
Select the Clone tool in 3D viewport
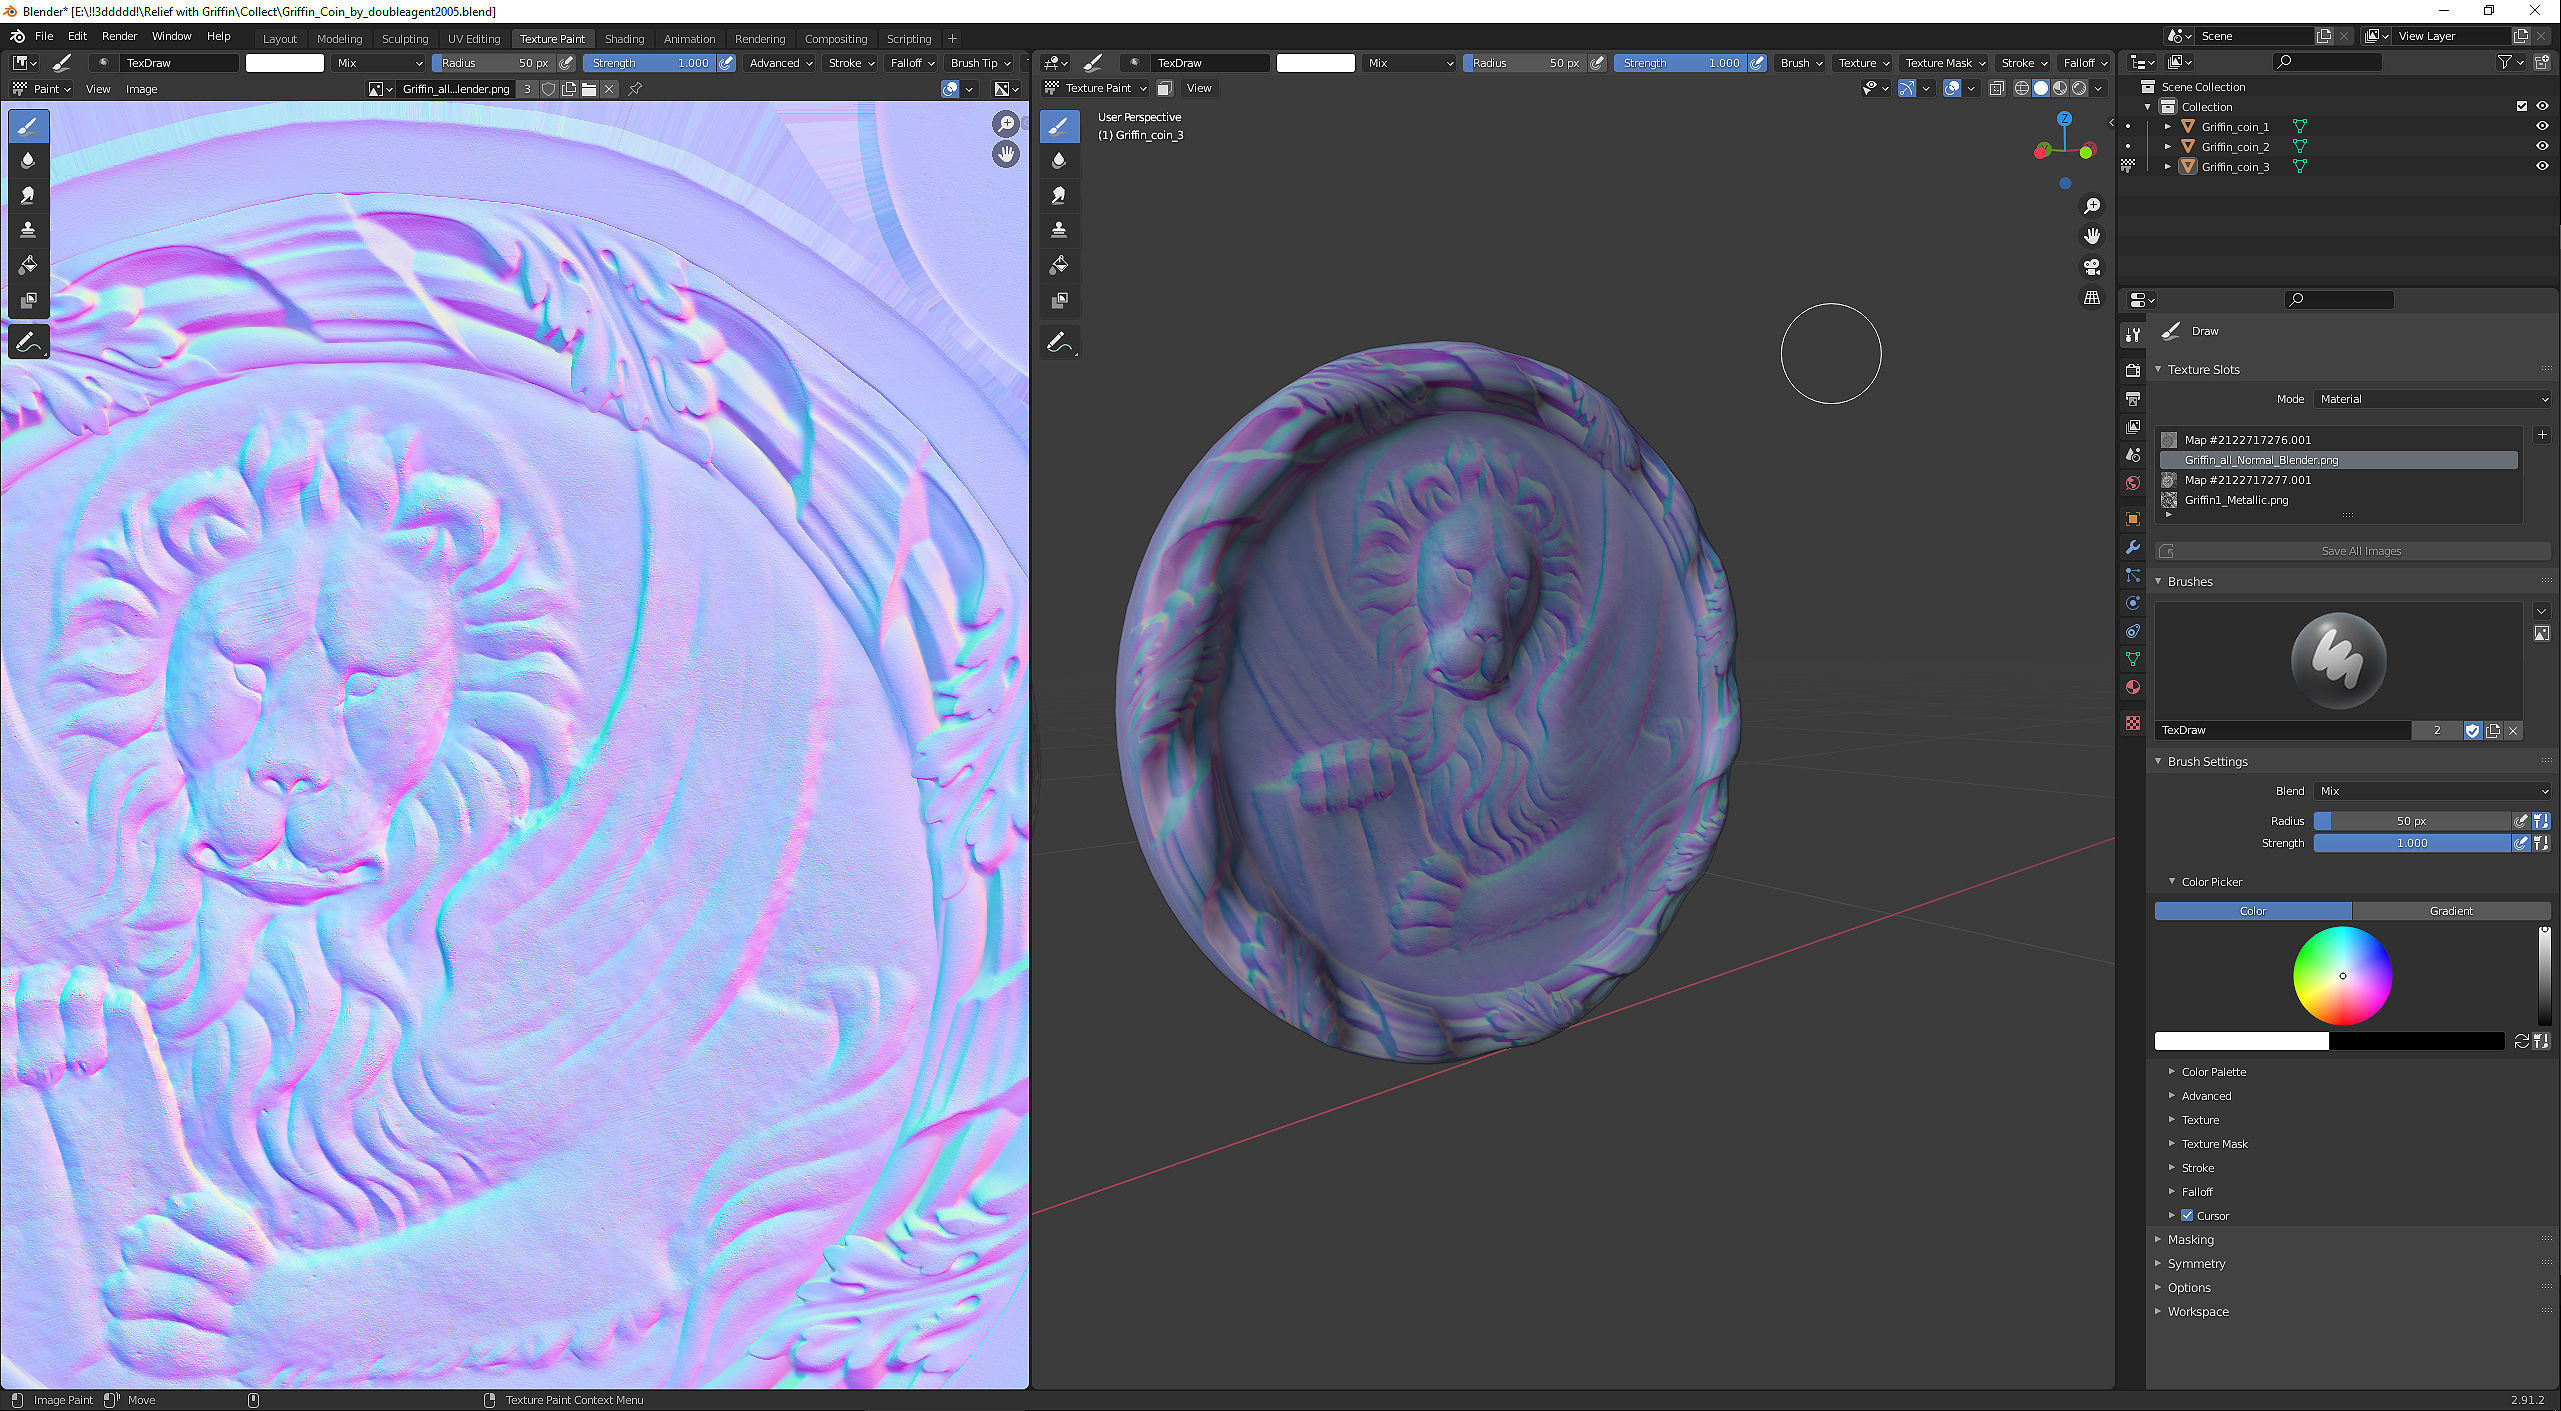tap(1059, 230)
